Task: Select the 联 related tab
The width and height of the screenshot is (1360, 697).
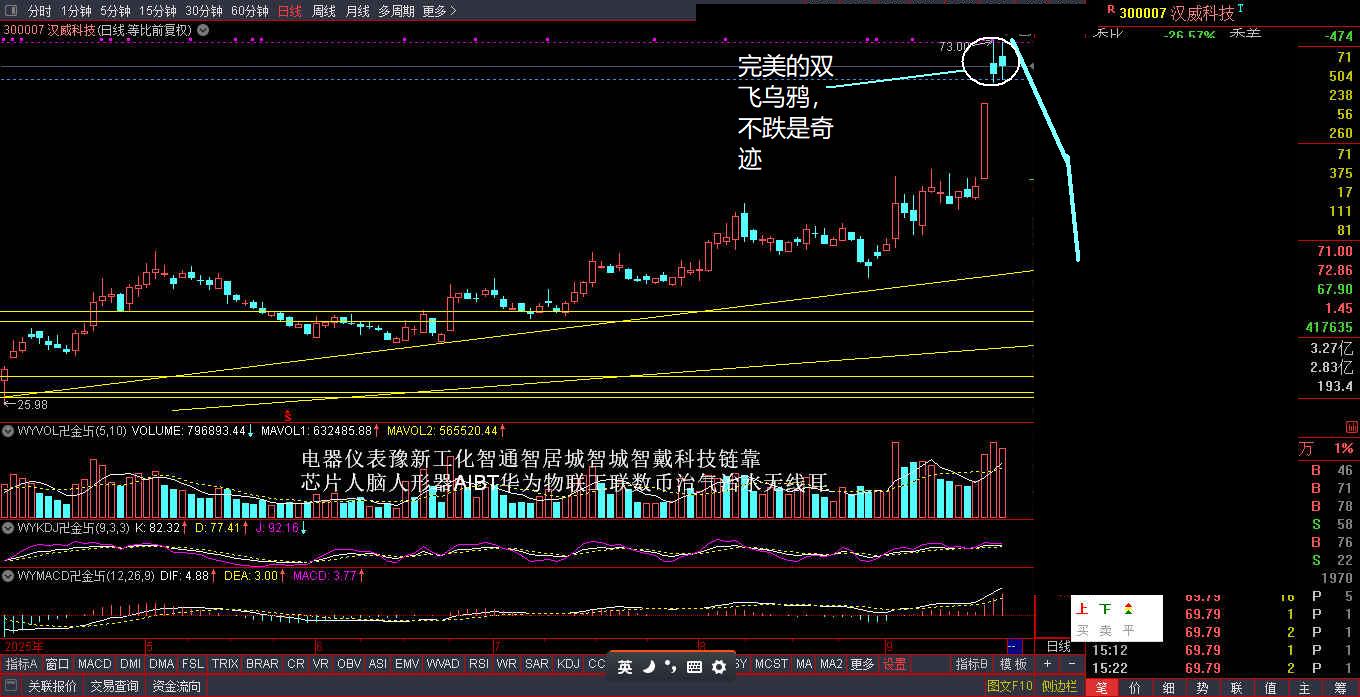Action: [1236, 687]
